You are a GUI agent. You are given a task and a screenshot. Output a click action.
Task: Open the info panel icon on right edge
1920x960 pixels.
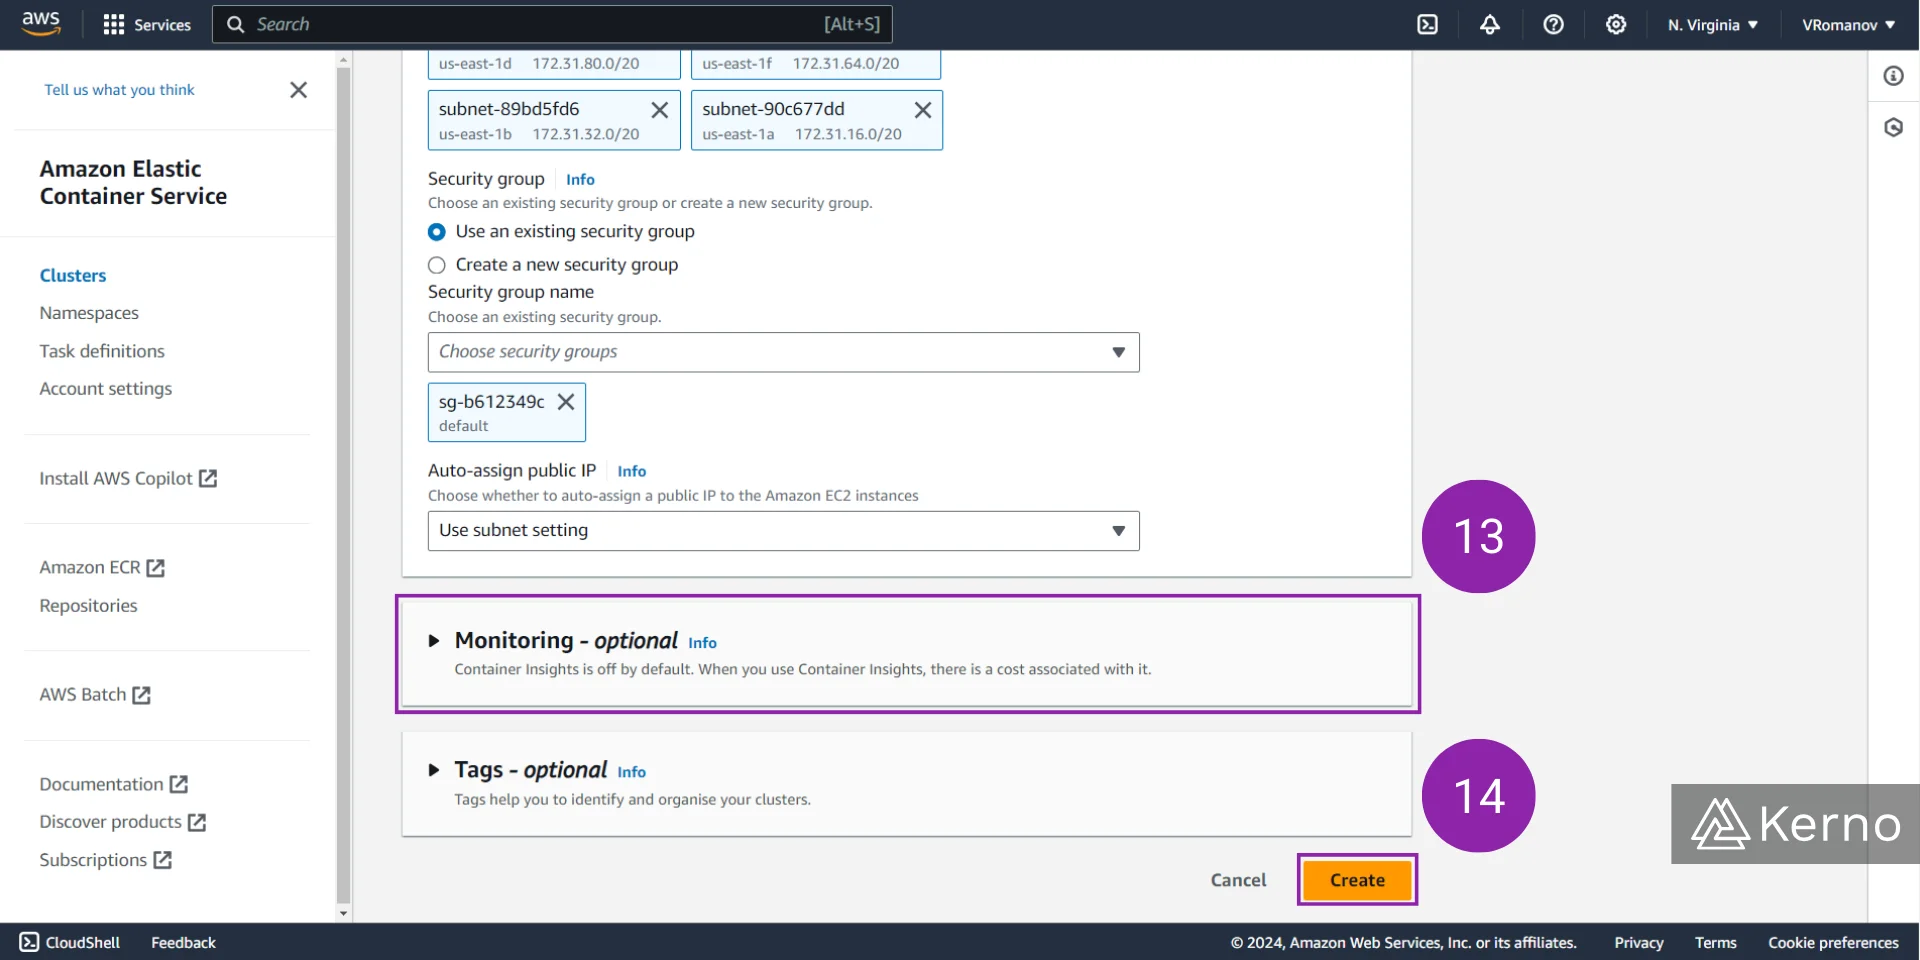coord(1893,76)
